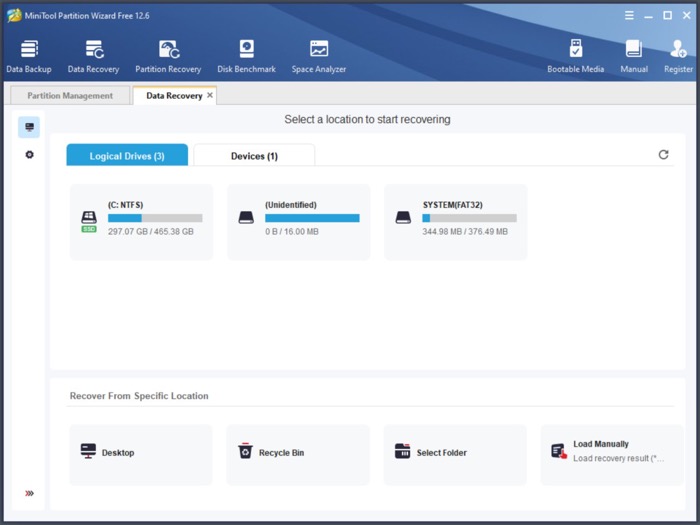Select the (Unidentified) drive card
700x525 pixels.
pos(299,222)
